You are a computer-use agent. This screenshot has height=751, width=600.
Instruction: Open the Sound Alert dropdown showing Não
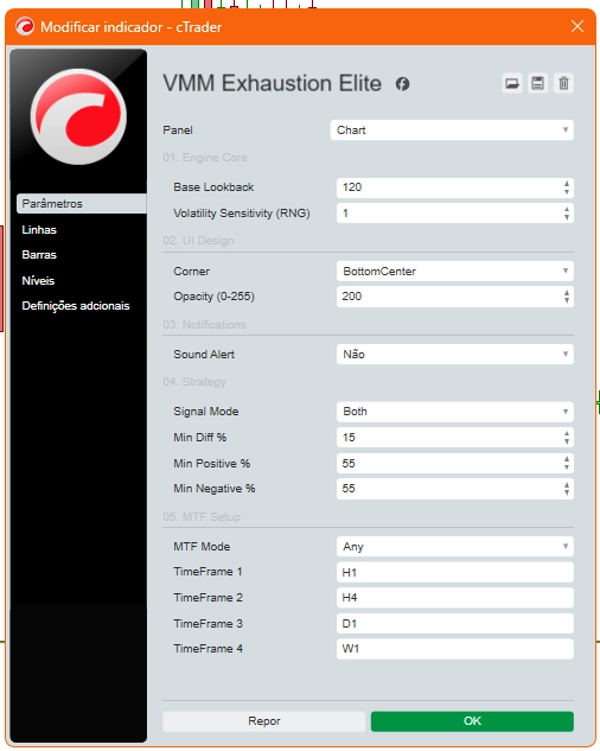coord(455,354)
